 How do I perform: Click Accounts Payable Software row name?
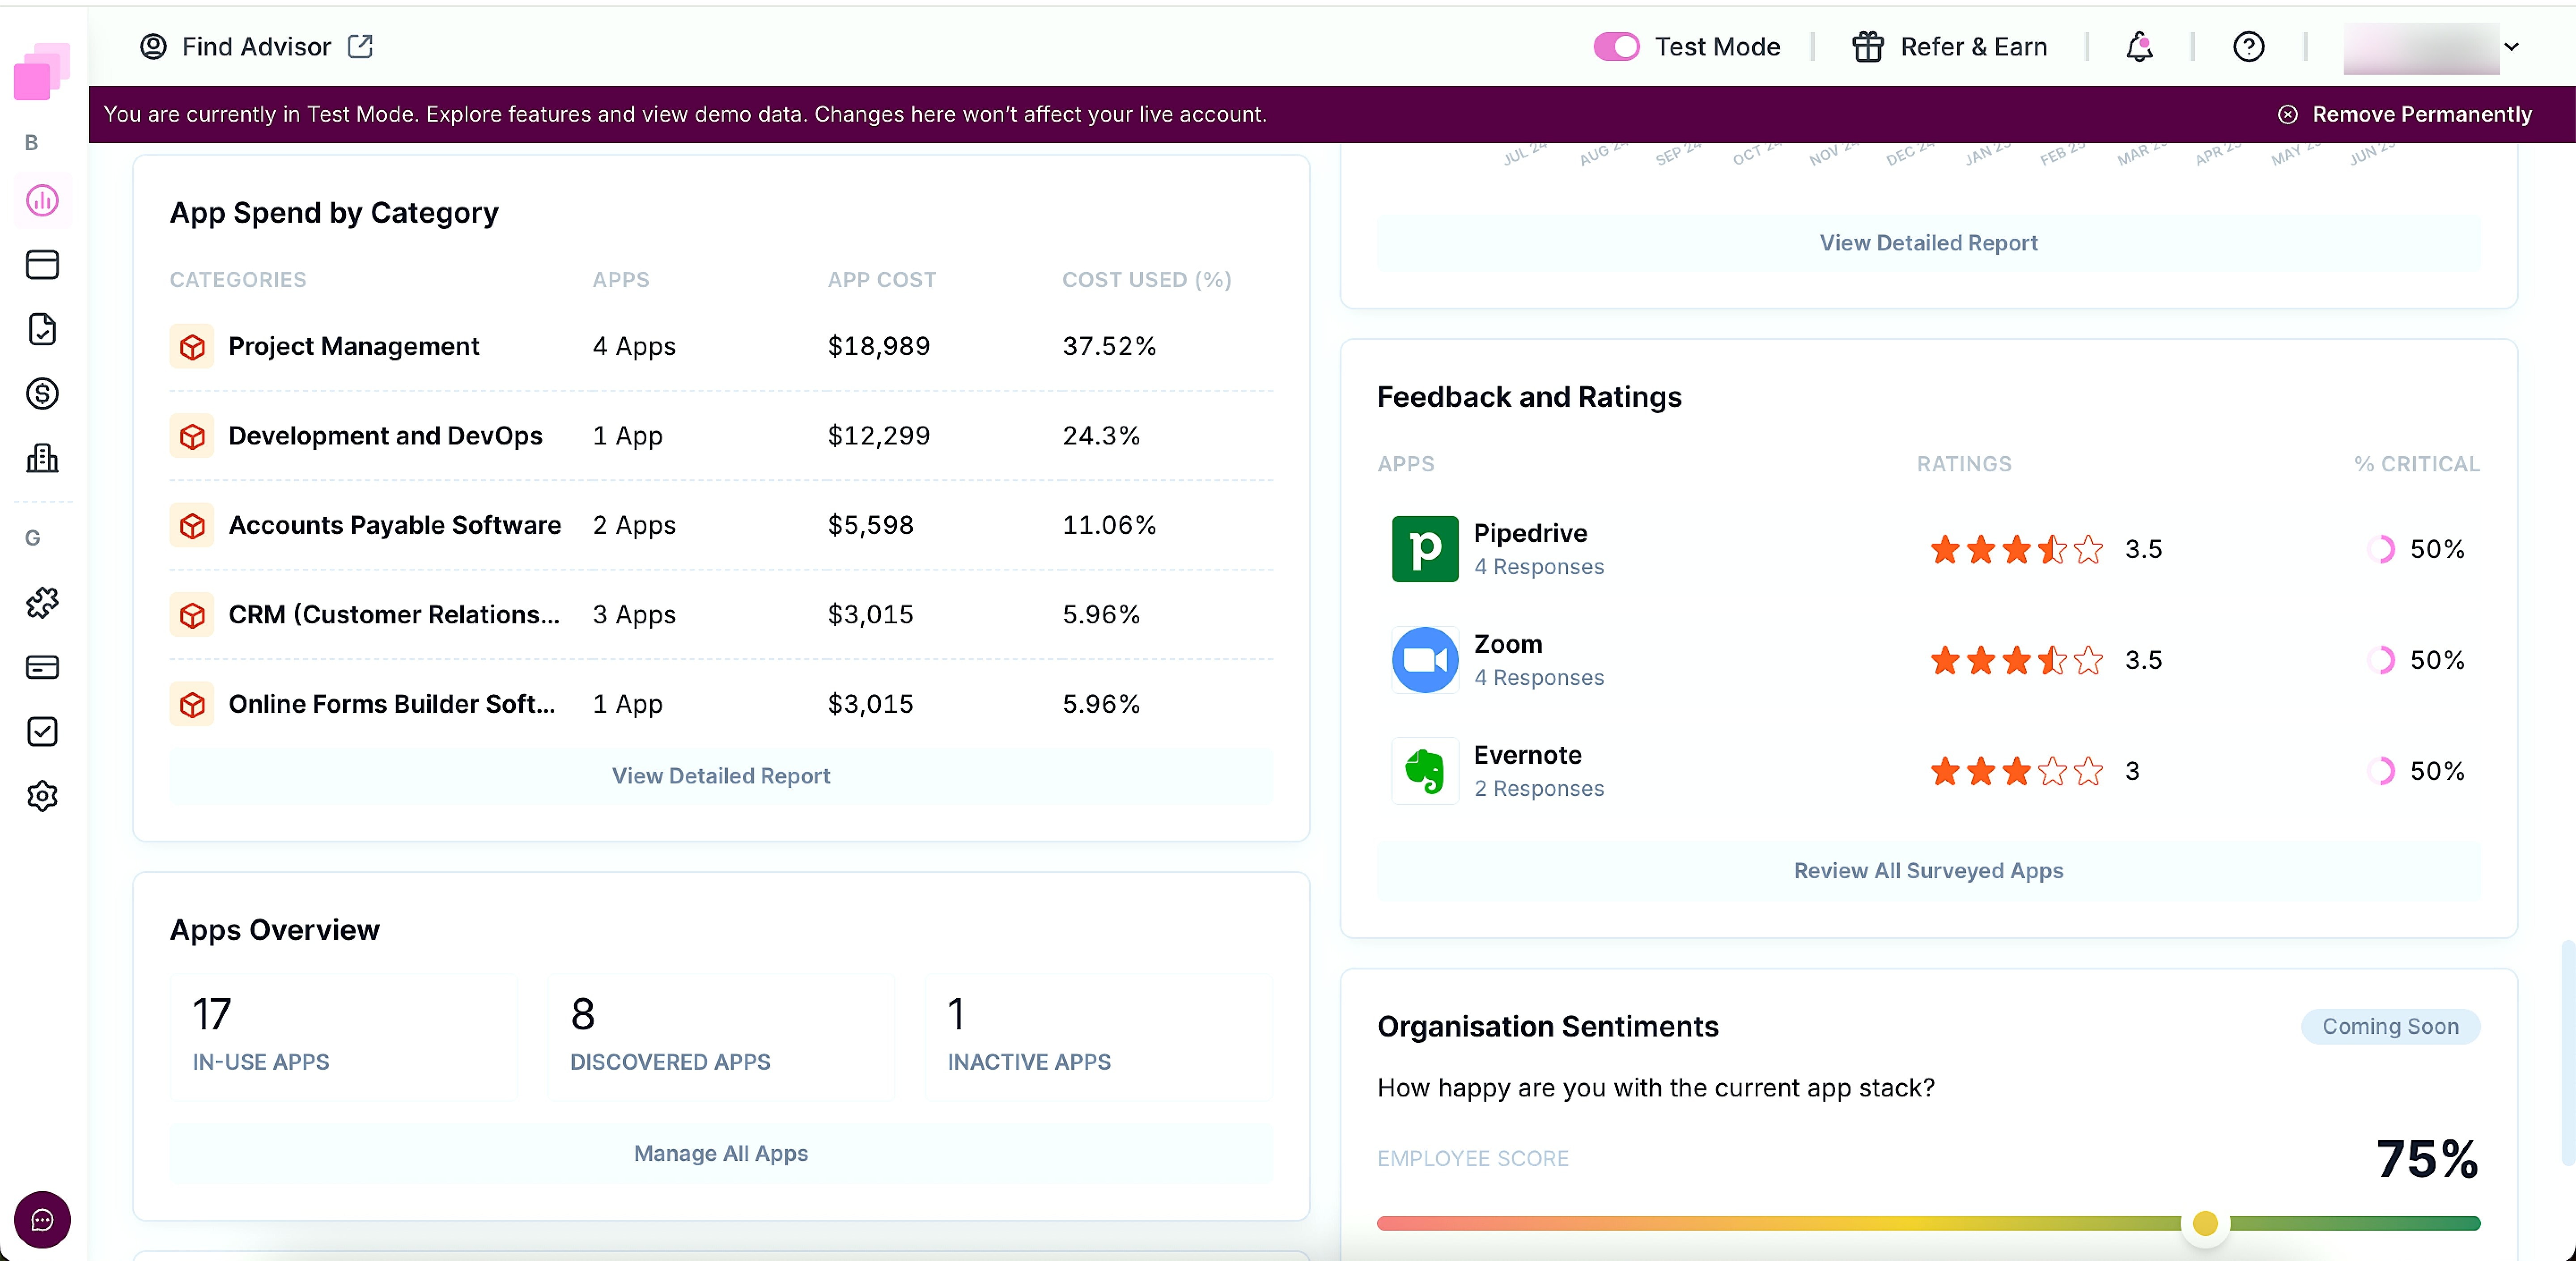pyautogui.click(x=395, y=526)
